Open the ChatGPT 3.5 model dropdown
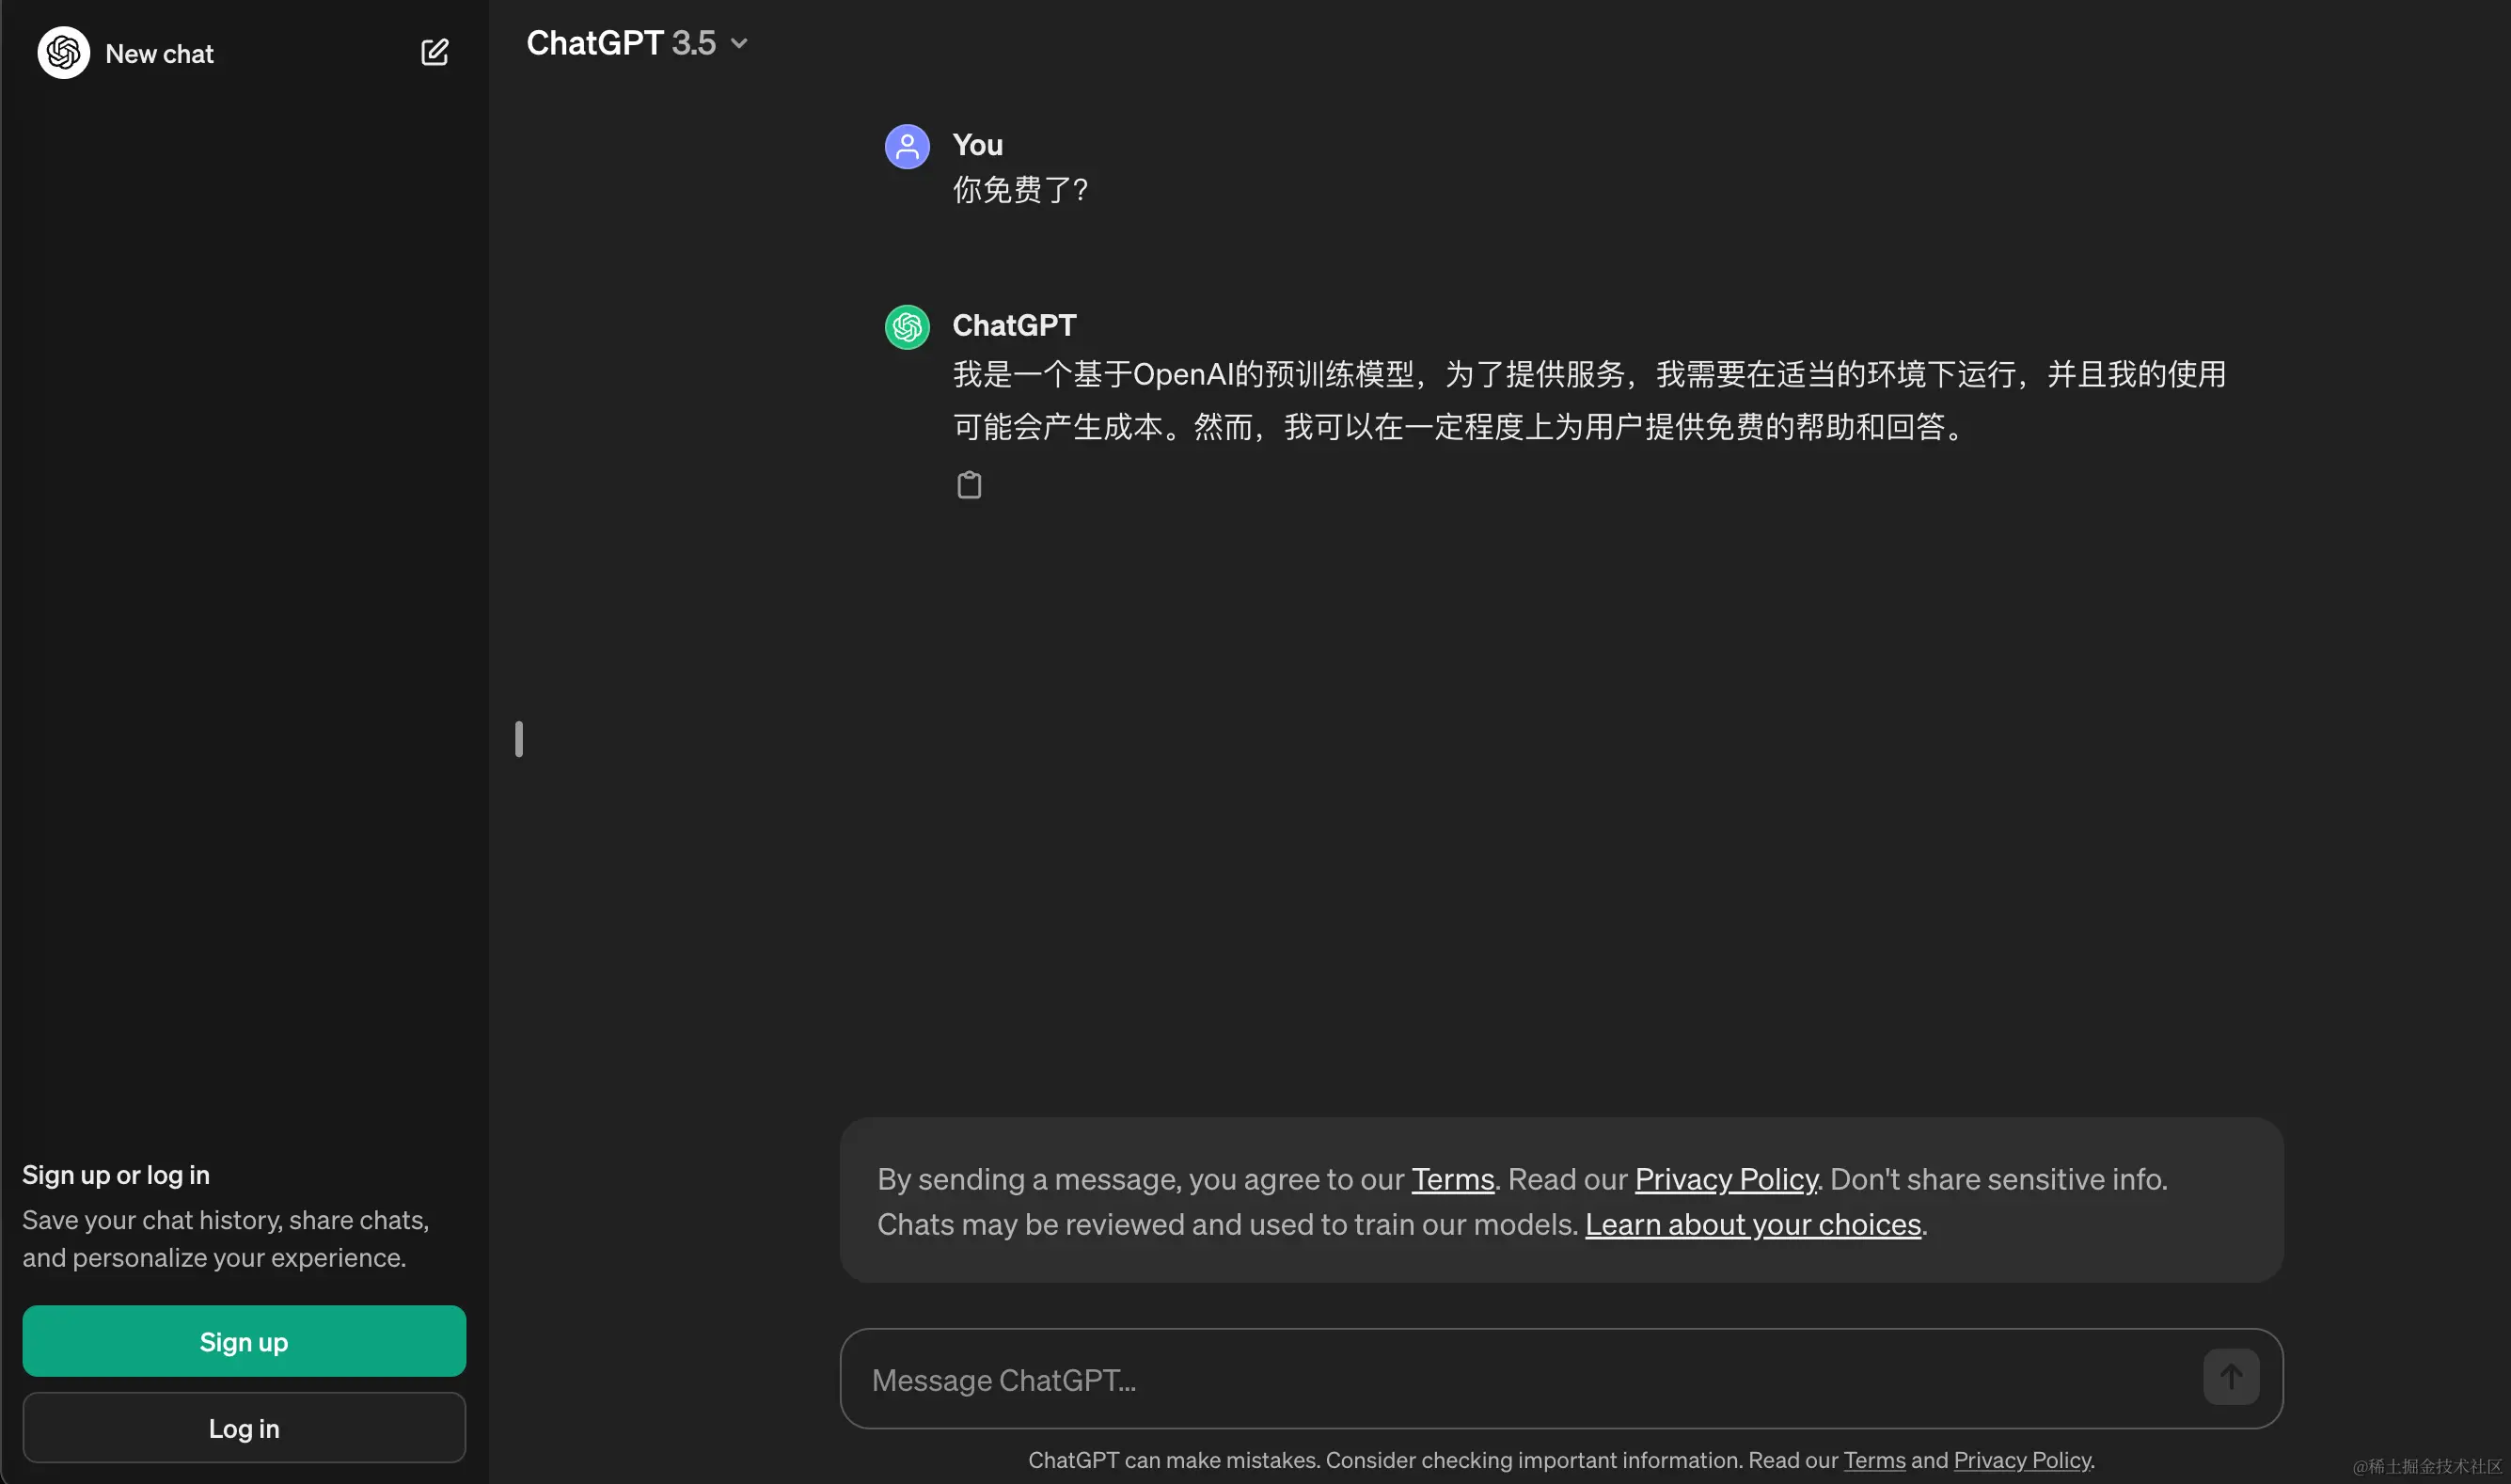Image resolution: width=2511 pixels, height=1484 pixels. point(620,43)
